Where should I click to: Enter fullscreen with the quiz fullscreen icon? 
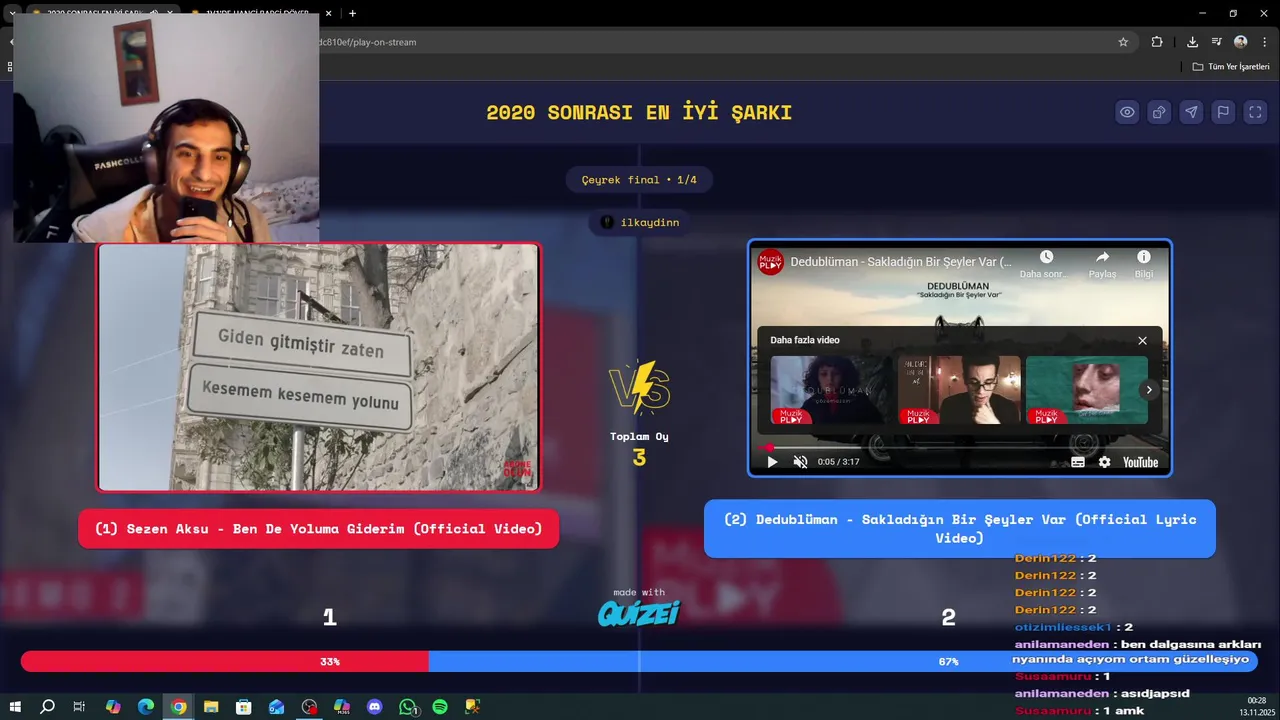pos(1255,112)
